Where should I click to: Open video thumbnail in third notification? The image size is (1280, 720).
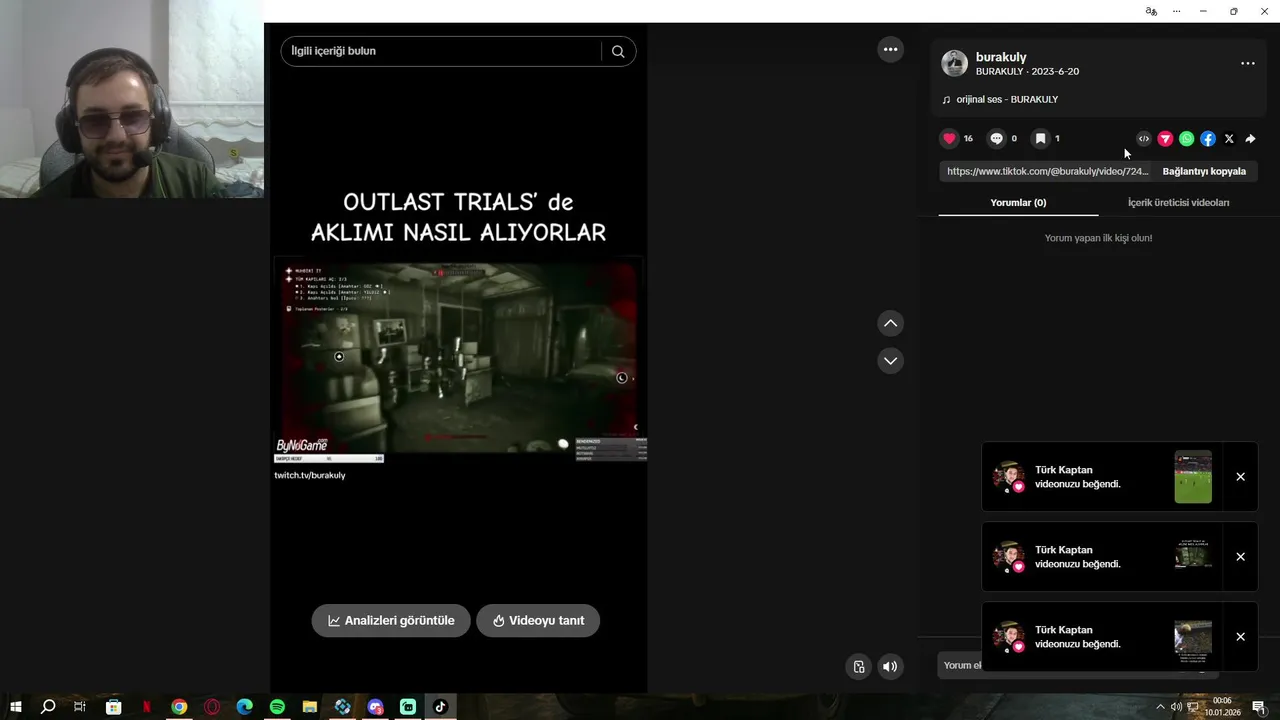point(1193,637)
